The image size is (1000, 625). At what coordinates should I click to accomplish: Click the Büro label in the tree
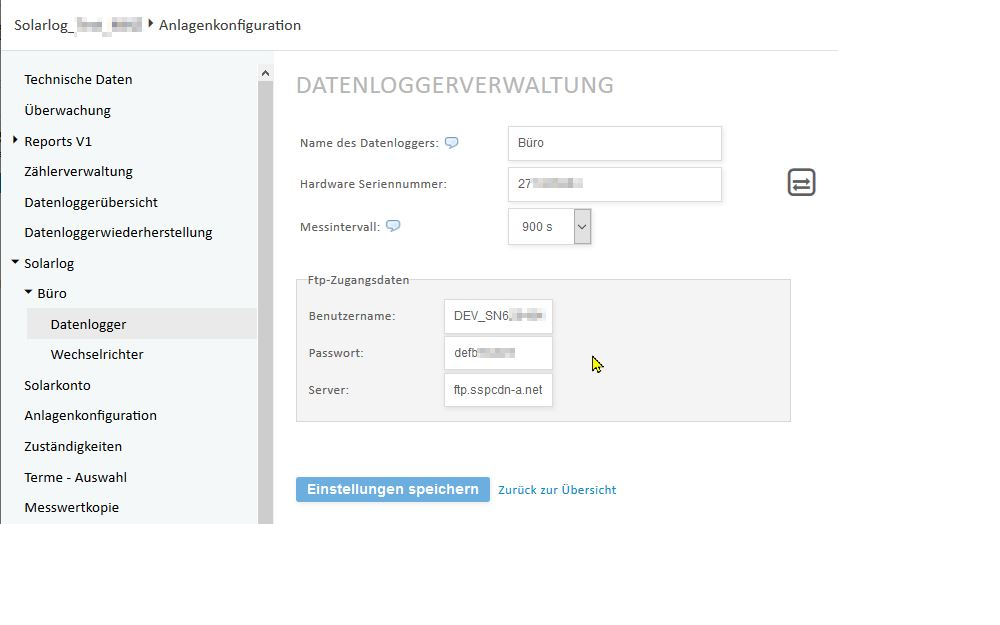52,293
